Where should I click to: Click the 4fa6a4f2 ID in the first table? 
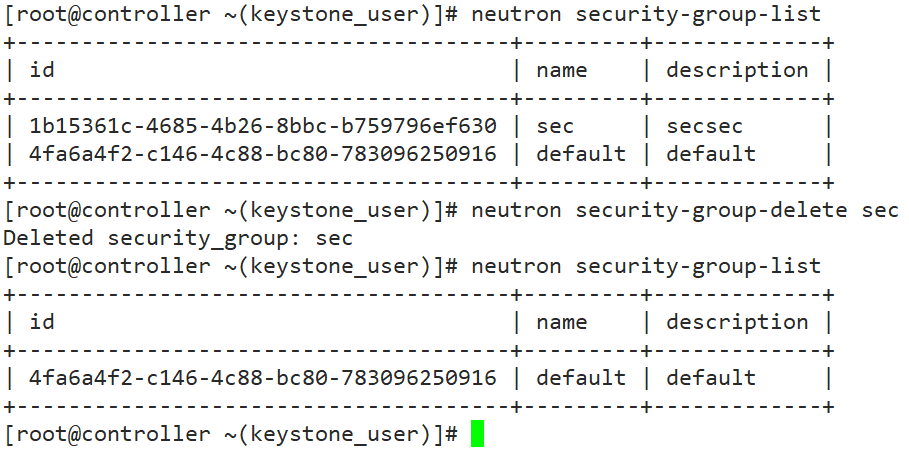(263, 154)
